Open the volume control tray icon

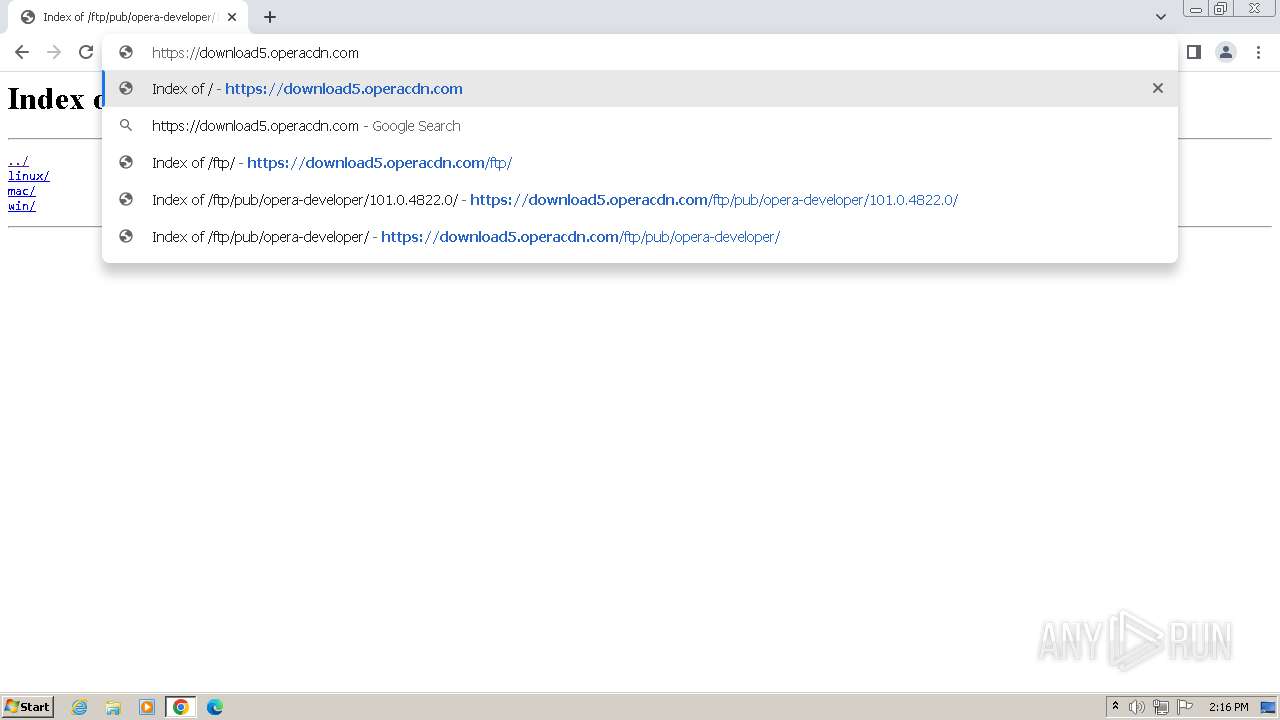pyautogui.click(x=1137, y=707)
